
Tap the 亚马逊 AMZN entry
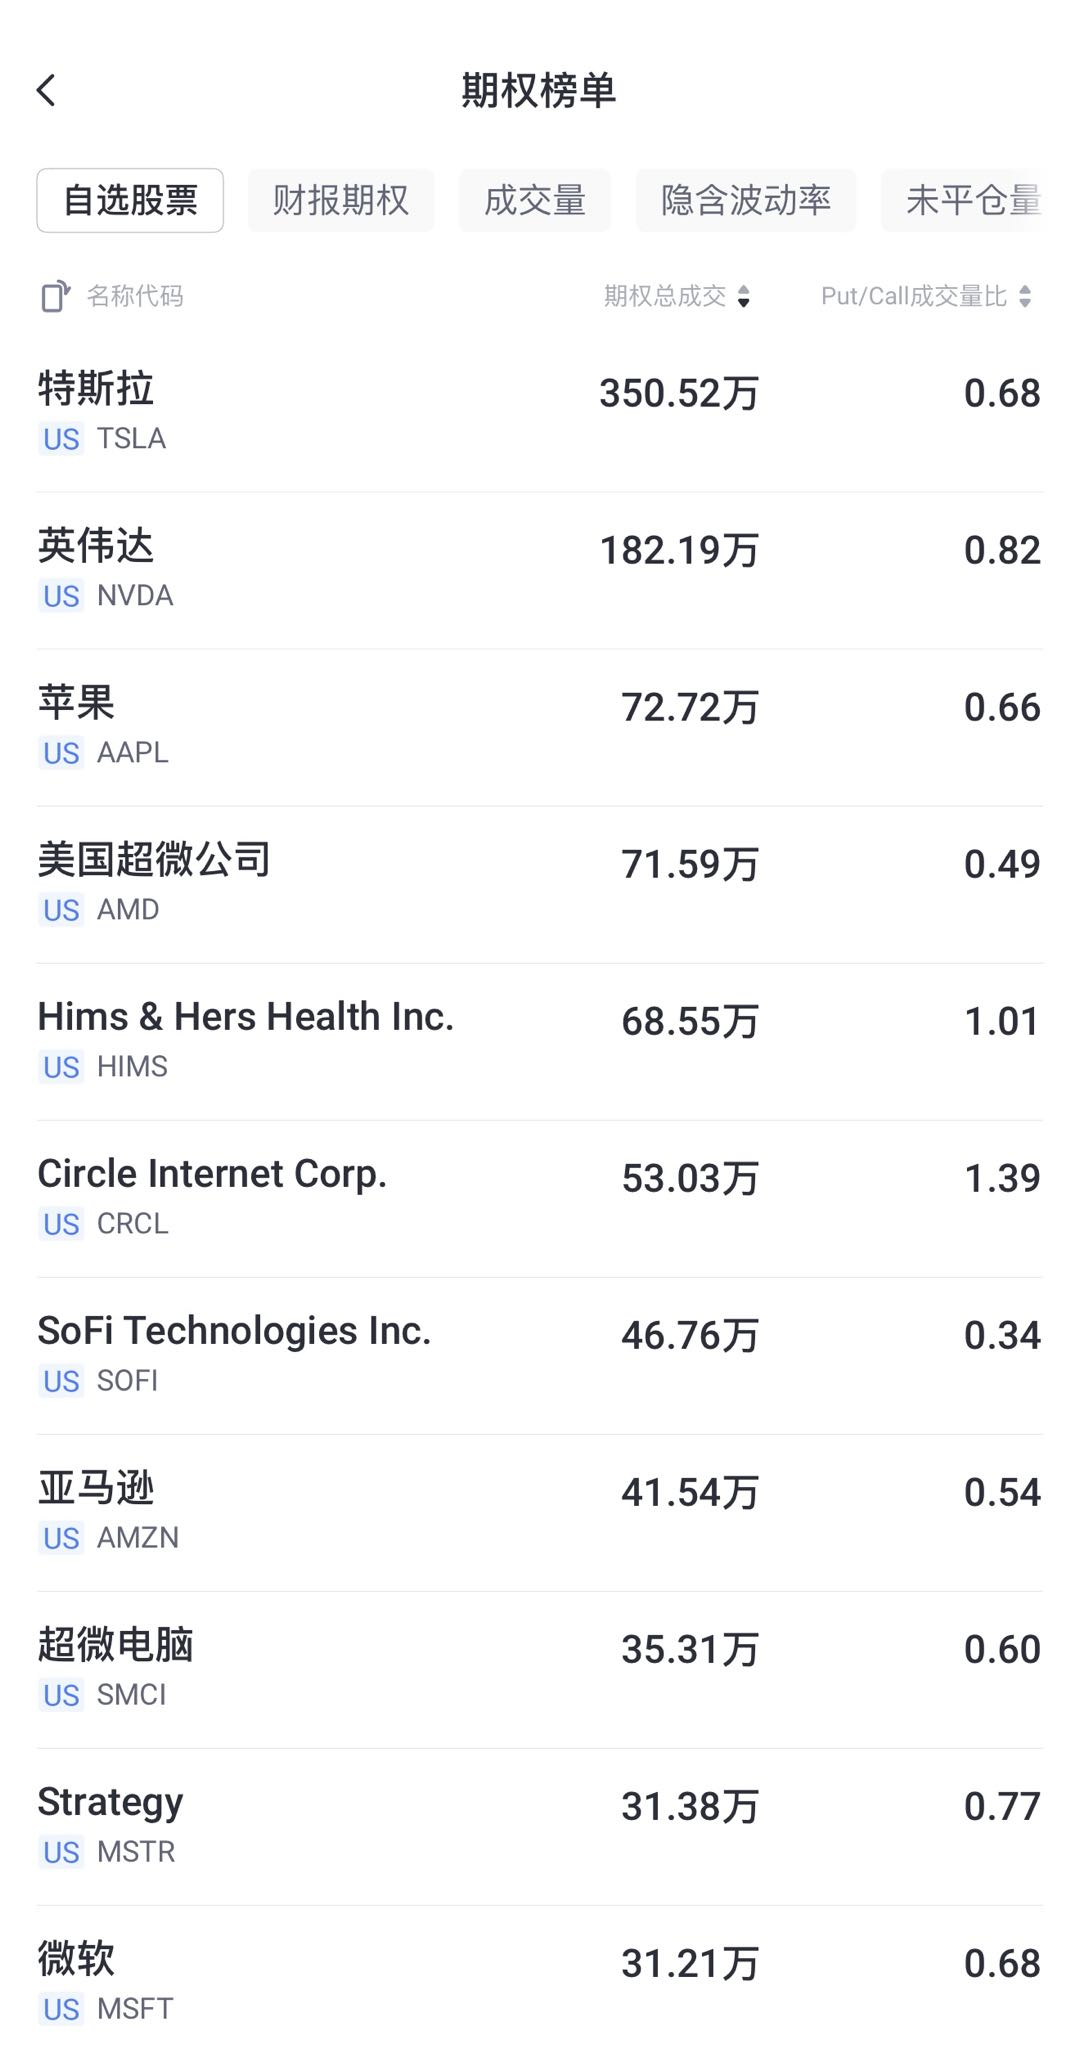click(540, 1511)
